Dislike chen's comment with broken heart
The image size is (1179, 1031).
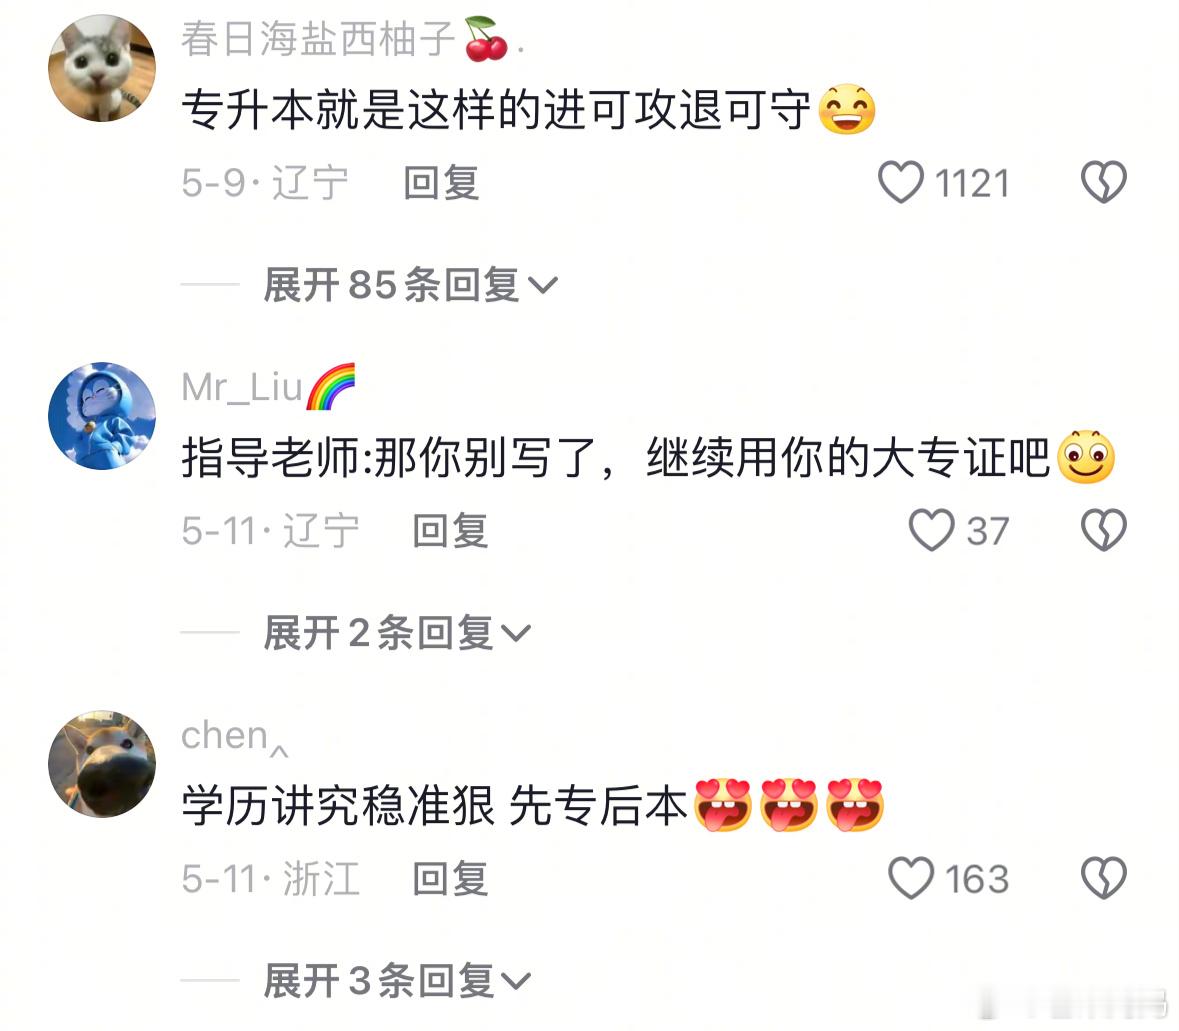coord(1103,878)
